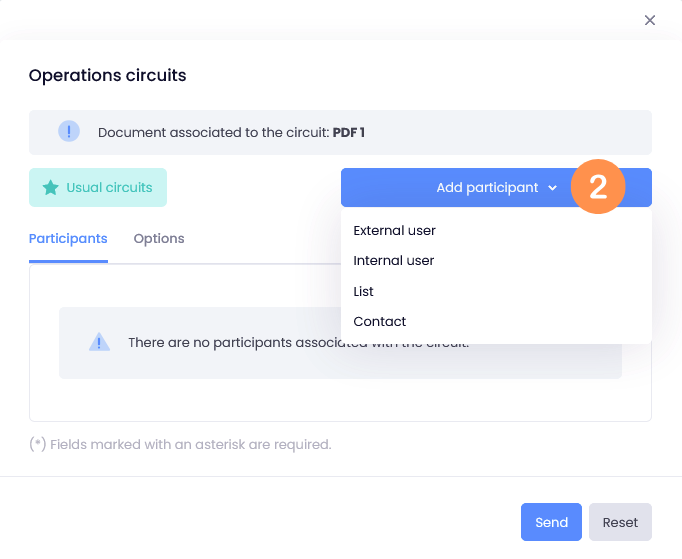Click the Operations circuits heading
The image size is (682, 559).
point(107,75)
